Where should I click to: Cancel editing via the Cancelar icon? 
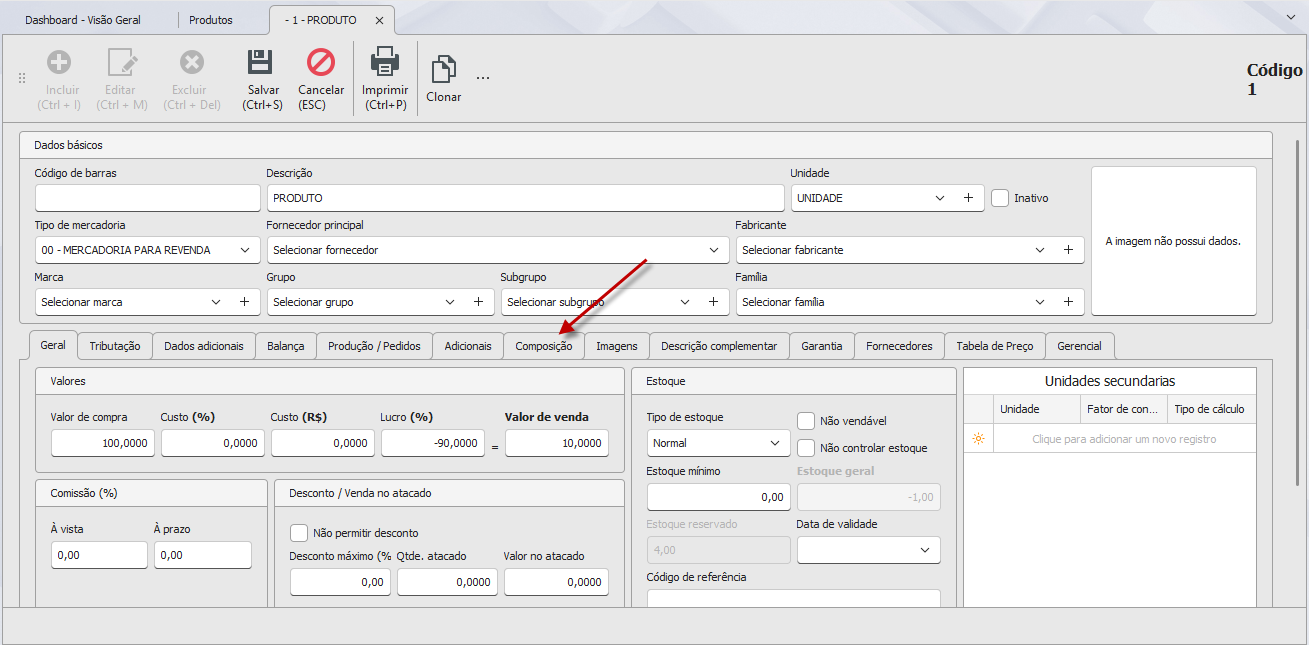point(321,63)
